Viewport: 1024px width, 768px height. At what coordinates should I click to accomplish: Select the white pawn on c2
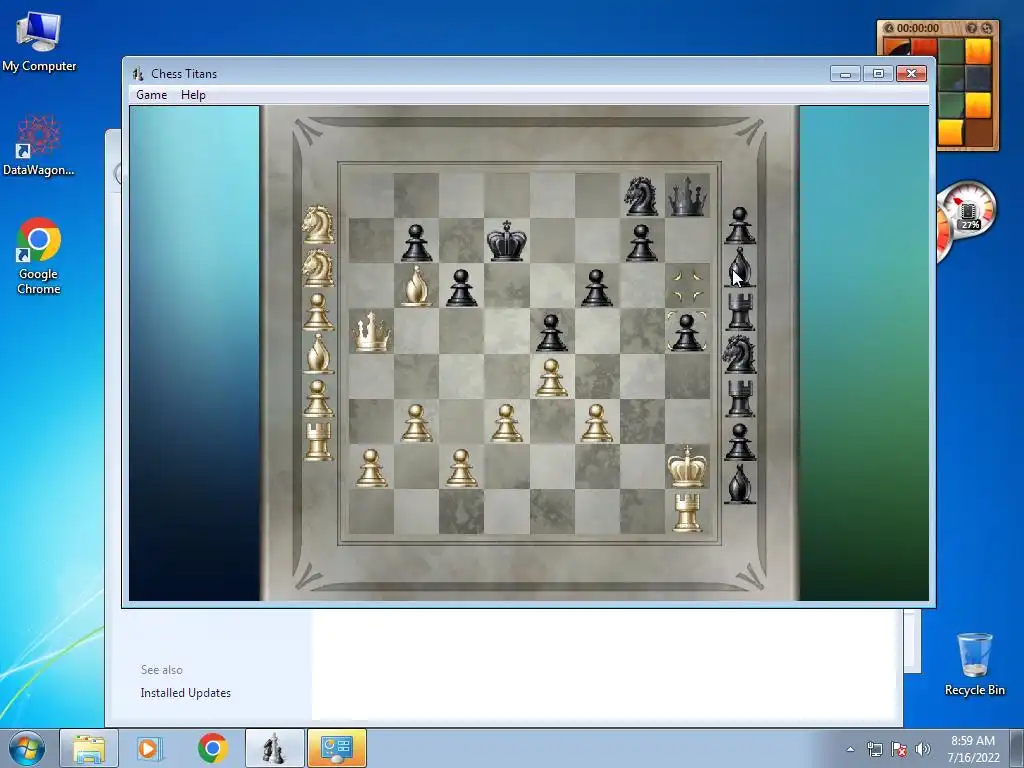click(462, 468)
